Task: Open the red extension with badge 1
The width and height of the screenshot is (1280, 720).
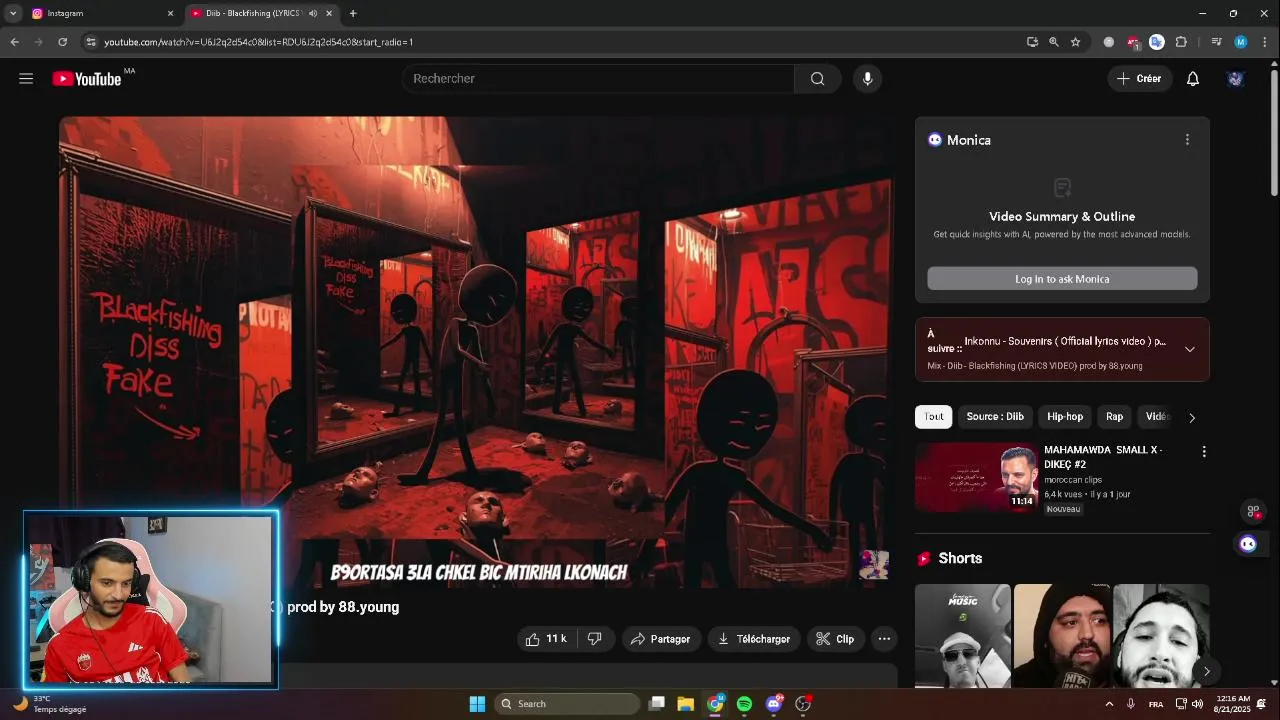Action: (1133, 42)
